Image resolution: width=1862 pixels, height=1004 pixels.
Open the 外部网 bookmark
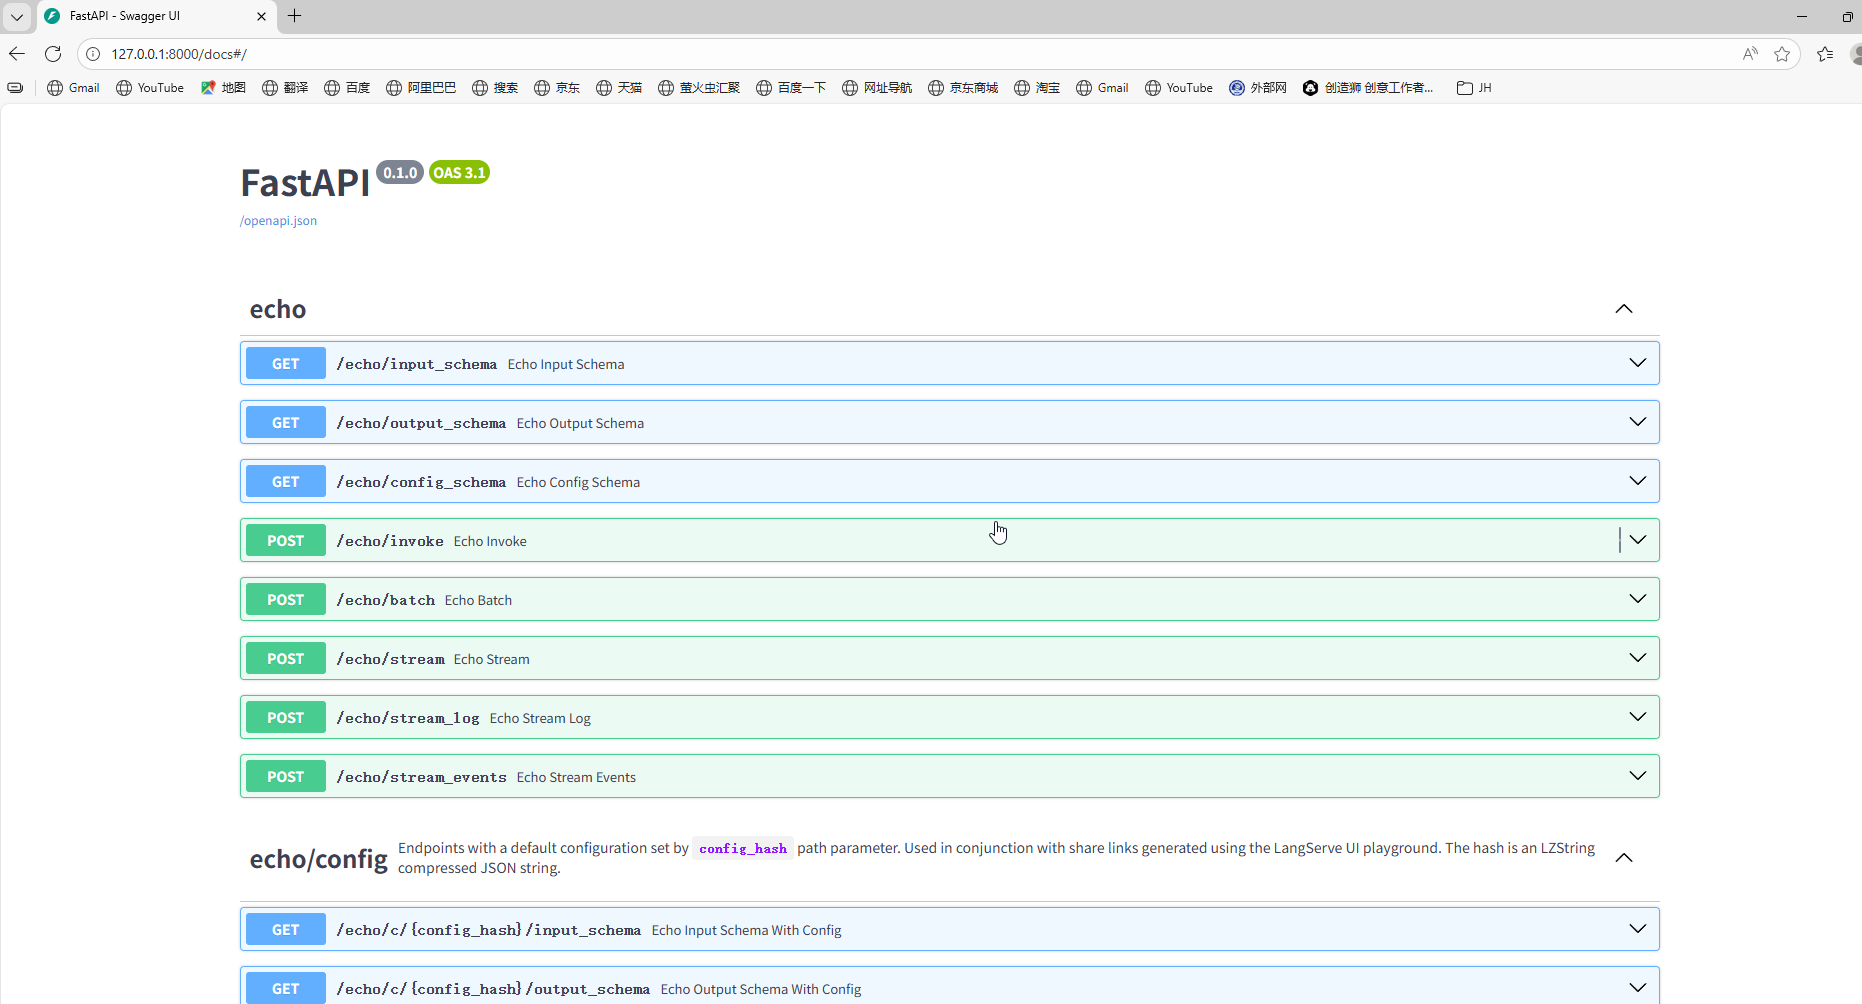point(1258,88)
